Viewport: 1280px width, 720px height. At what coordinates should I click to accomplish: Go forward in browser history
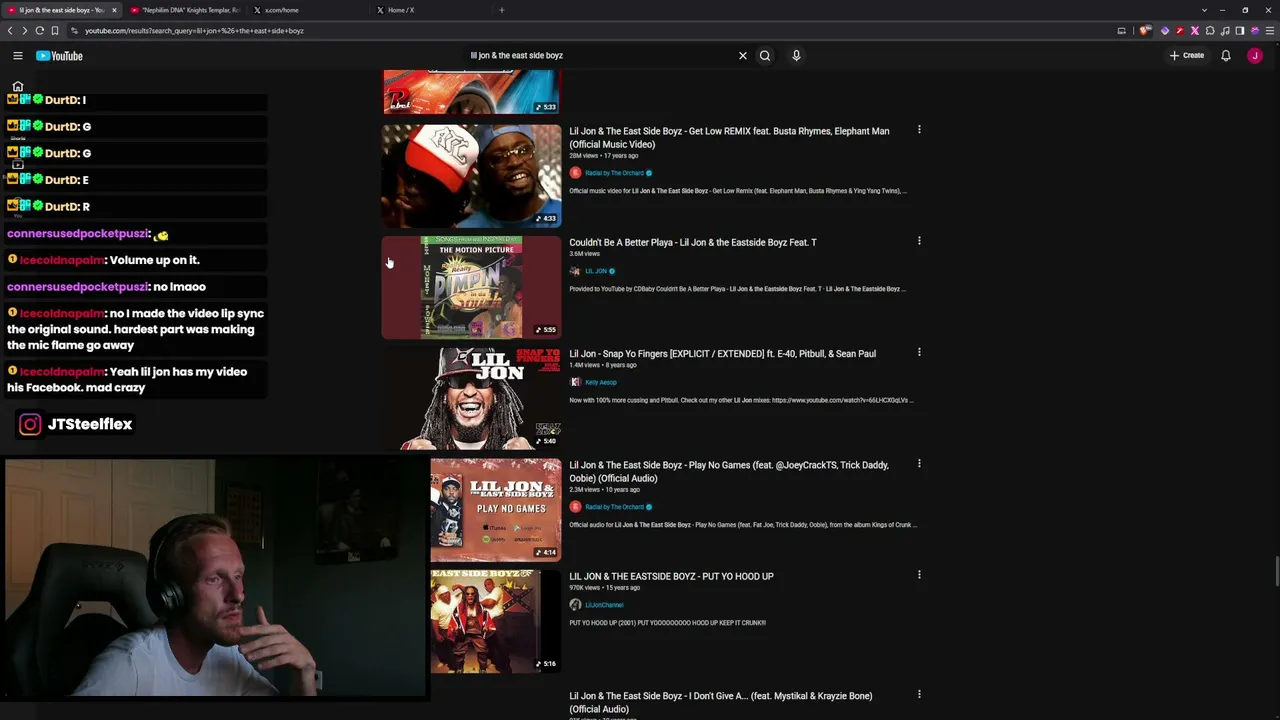click(x=25, y=31)
